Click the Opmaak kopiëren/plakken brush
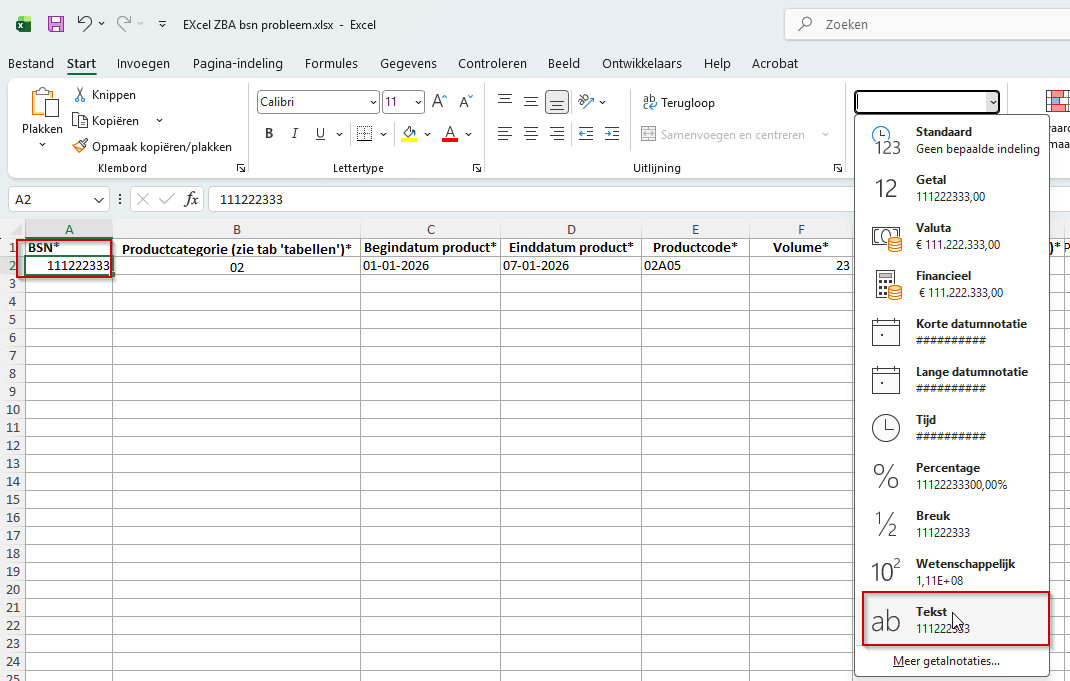1070x681 pixels. click(81, 146)
